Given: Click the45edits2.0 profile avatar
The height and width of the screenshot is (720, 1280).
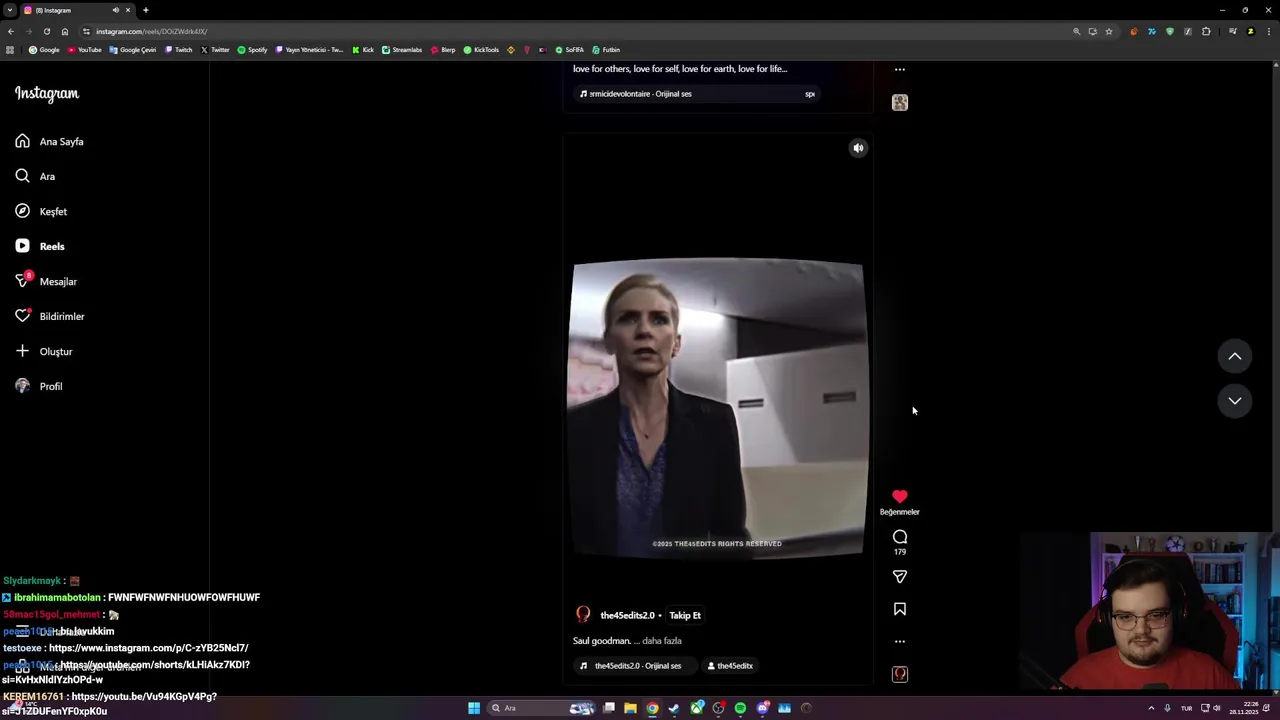Looking at the screenshot, I should click(583, 615).
